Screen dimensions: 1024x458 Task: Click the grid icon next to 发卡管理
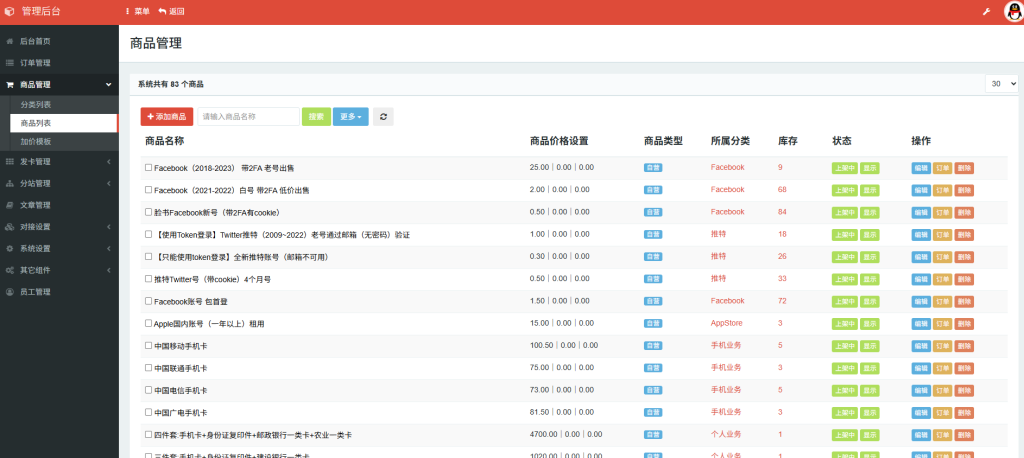[9, 161]
